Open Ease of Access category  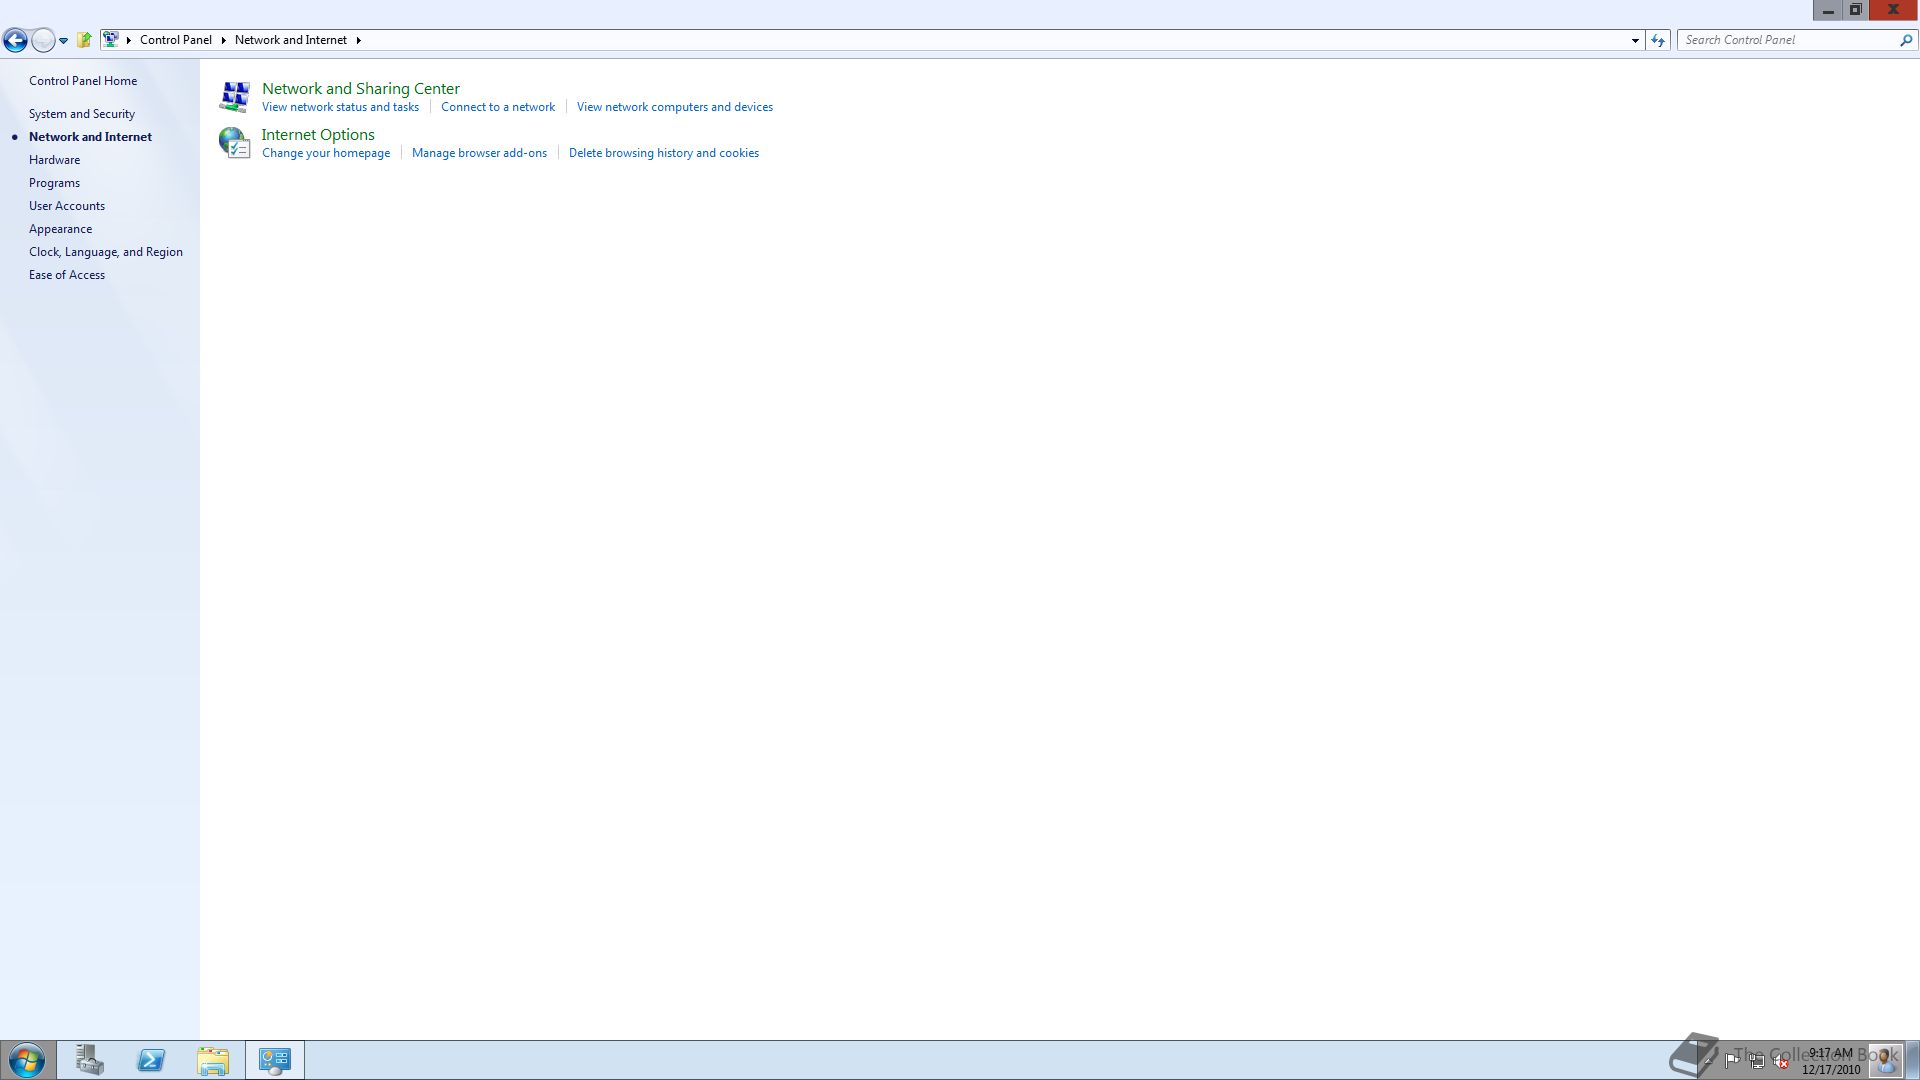click(67, 275)
